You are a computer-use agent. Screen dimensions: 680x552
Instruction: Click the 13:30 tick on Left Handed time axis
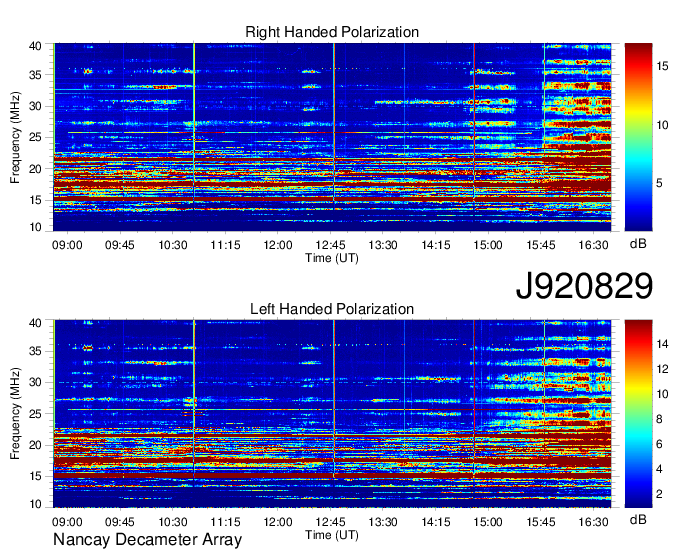coord(383,522)
